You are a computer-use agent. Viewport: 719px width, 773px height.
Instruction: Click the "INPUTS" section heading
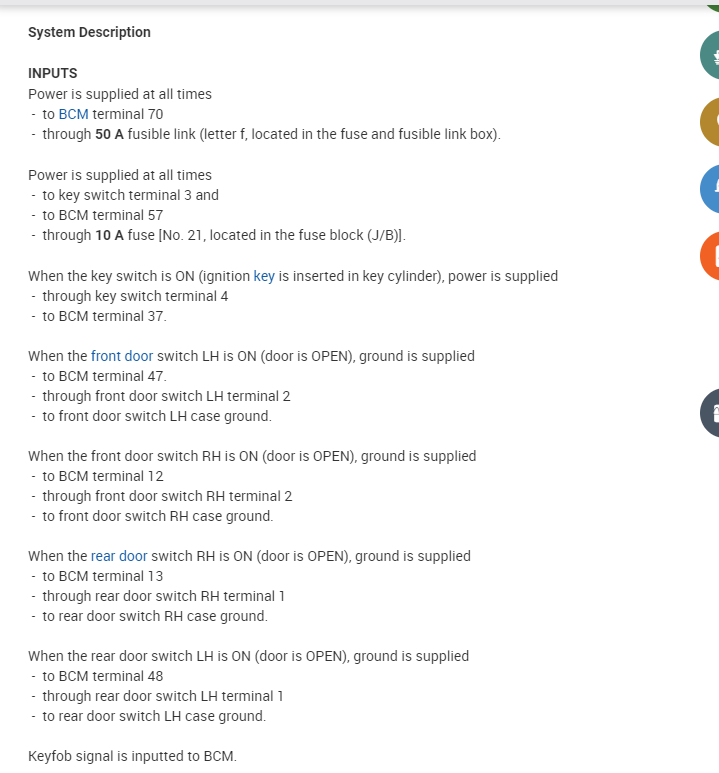pyautogui.click(x=52, y=73)
